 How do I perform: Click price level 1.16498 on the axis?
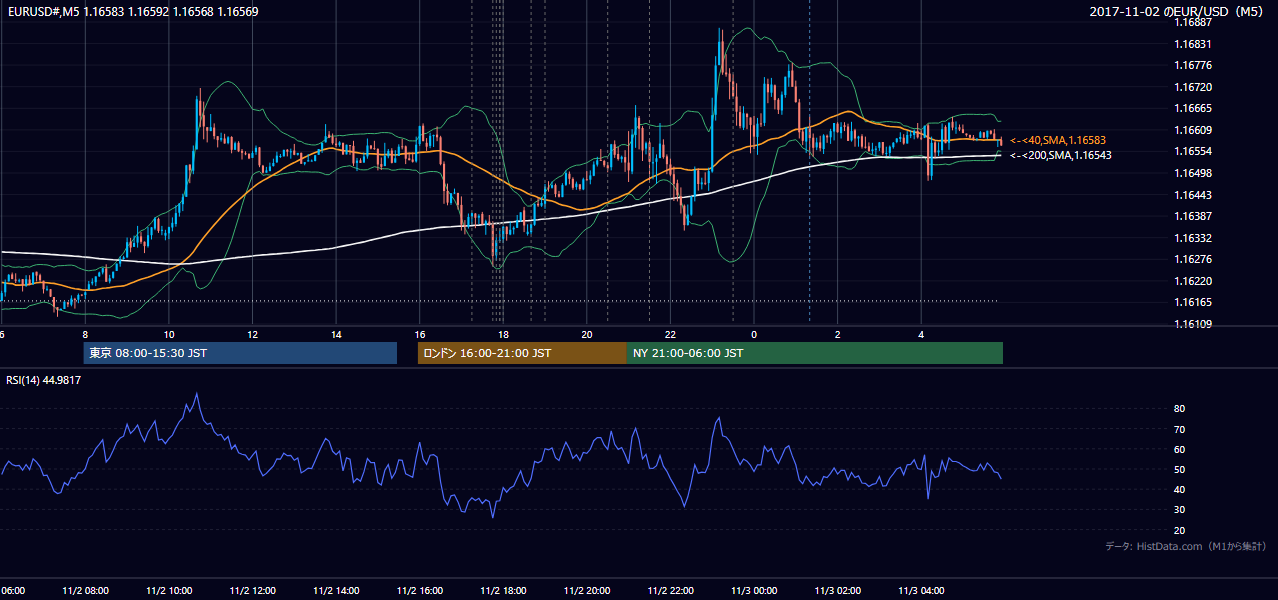(x=1193, y=174)
